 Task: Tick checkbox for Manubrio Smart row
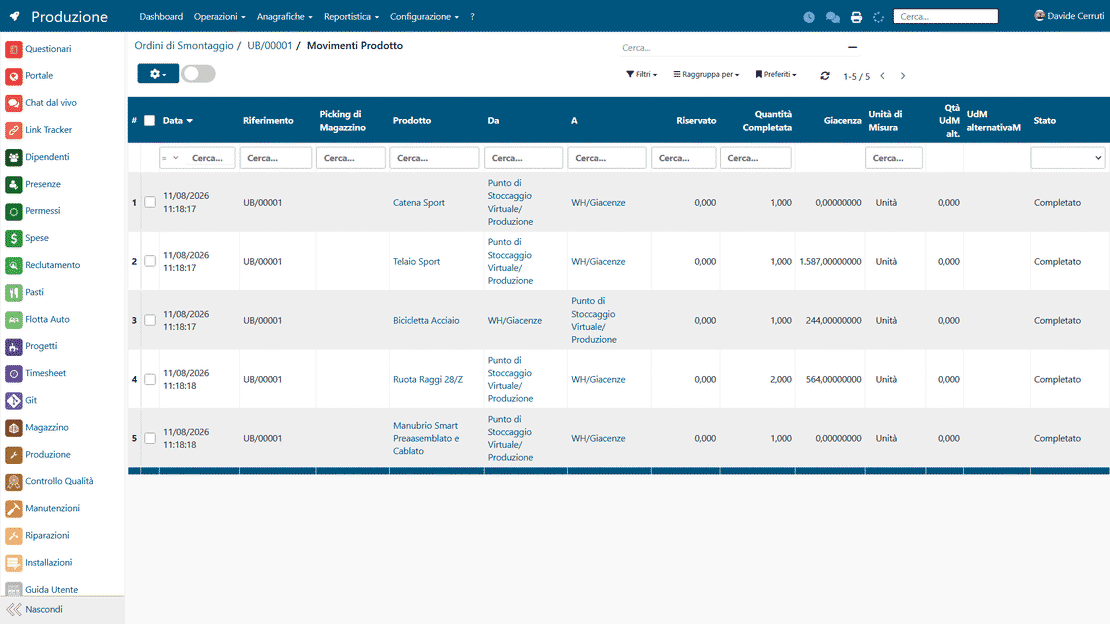(150, 438)
